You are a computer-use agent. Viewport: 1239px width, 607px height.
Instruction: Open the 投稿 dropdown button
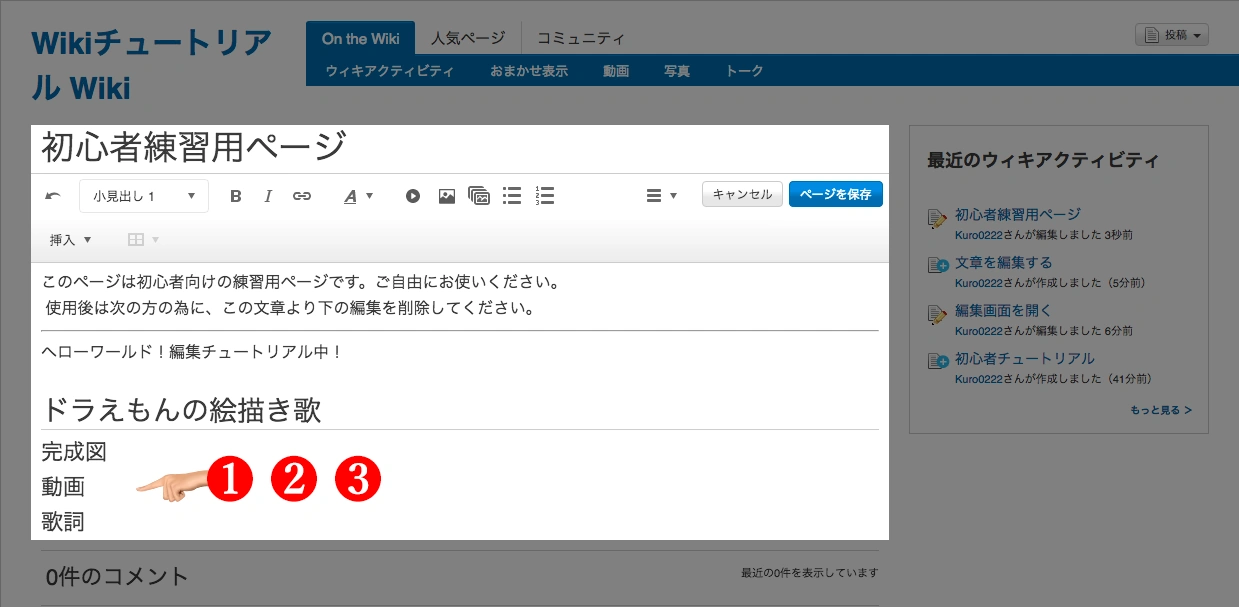[1172, 35]
